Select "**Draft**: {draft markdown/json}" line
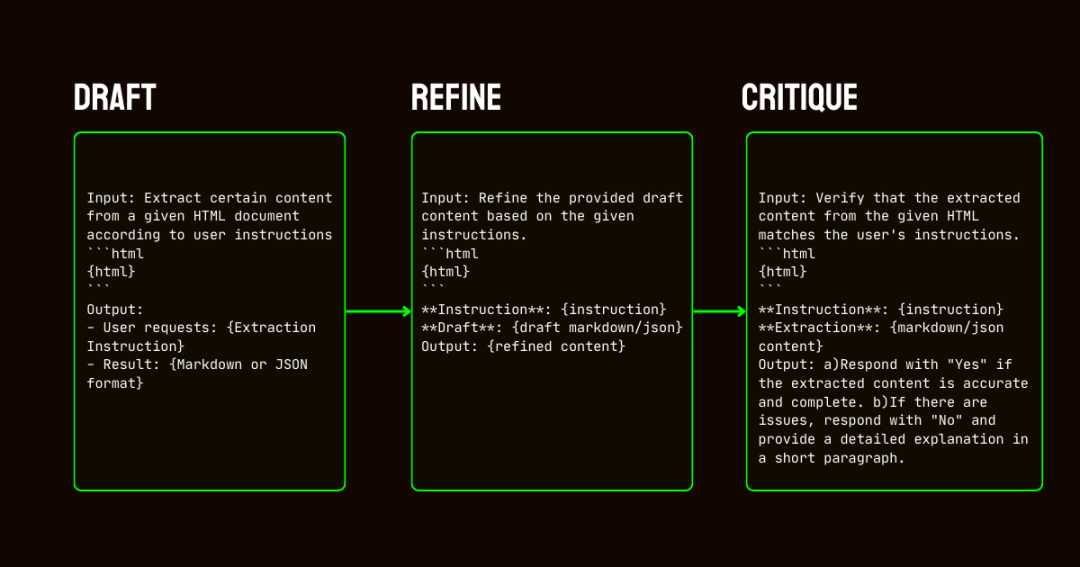This screenshot has width=1080, height=567. [x=552, y=328]
